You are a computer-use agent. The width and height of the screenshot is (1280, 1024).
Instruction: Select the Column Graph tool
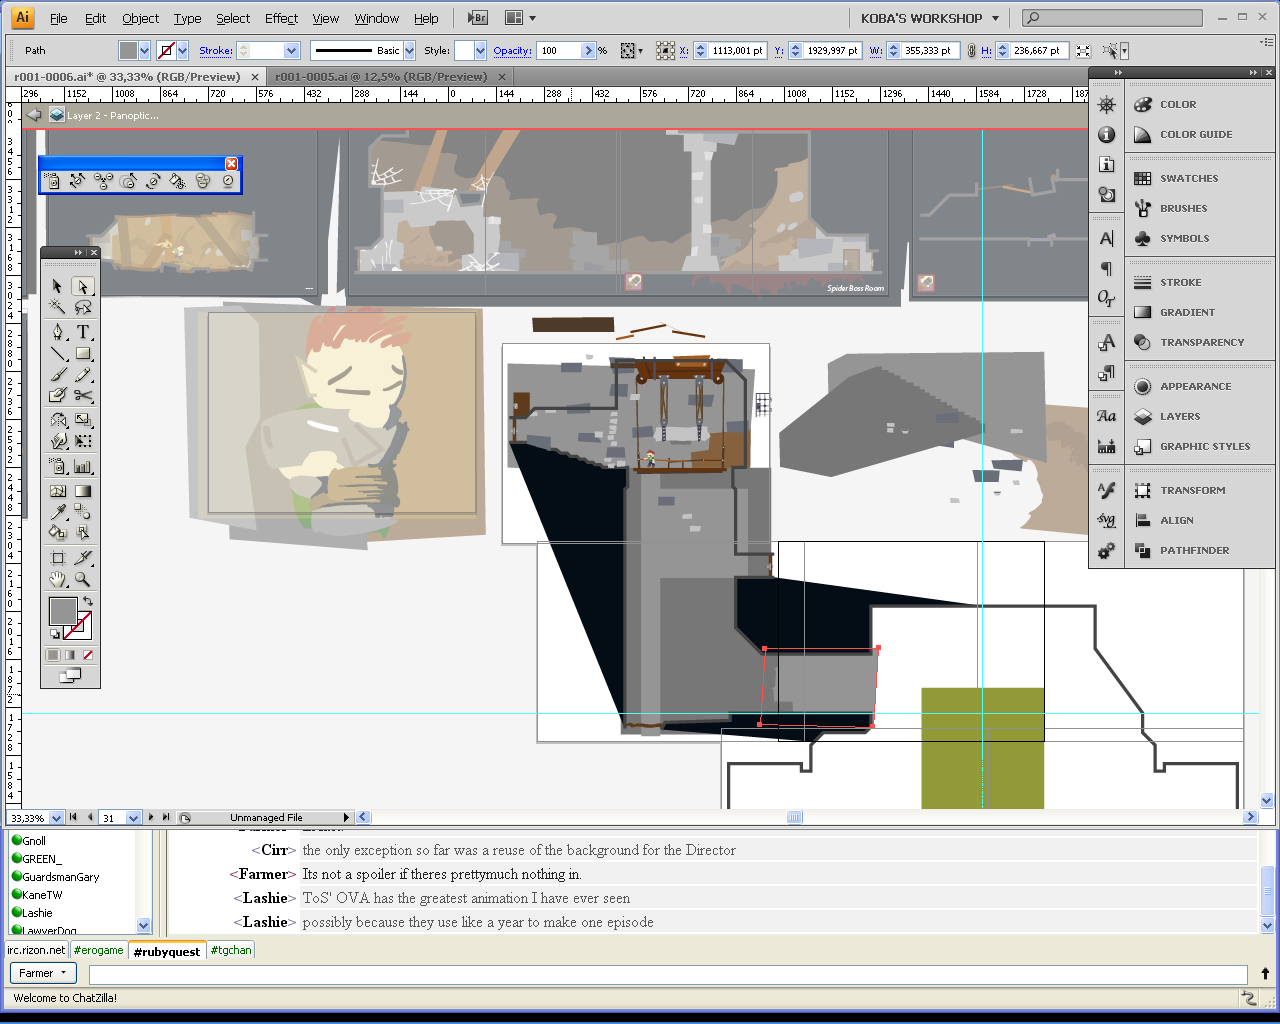tap(83, 467)
